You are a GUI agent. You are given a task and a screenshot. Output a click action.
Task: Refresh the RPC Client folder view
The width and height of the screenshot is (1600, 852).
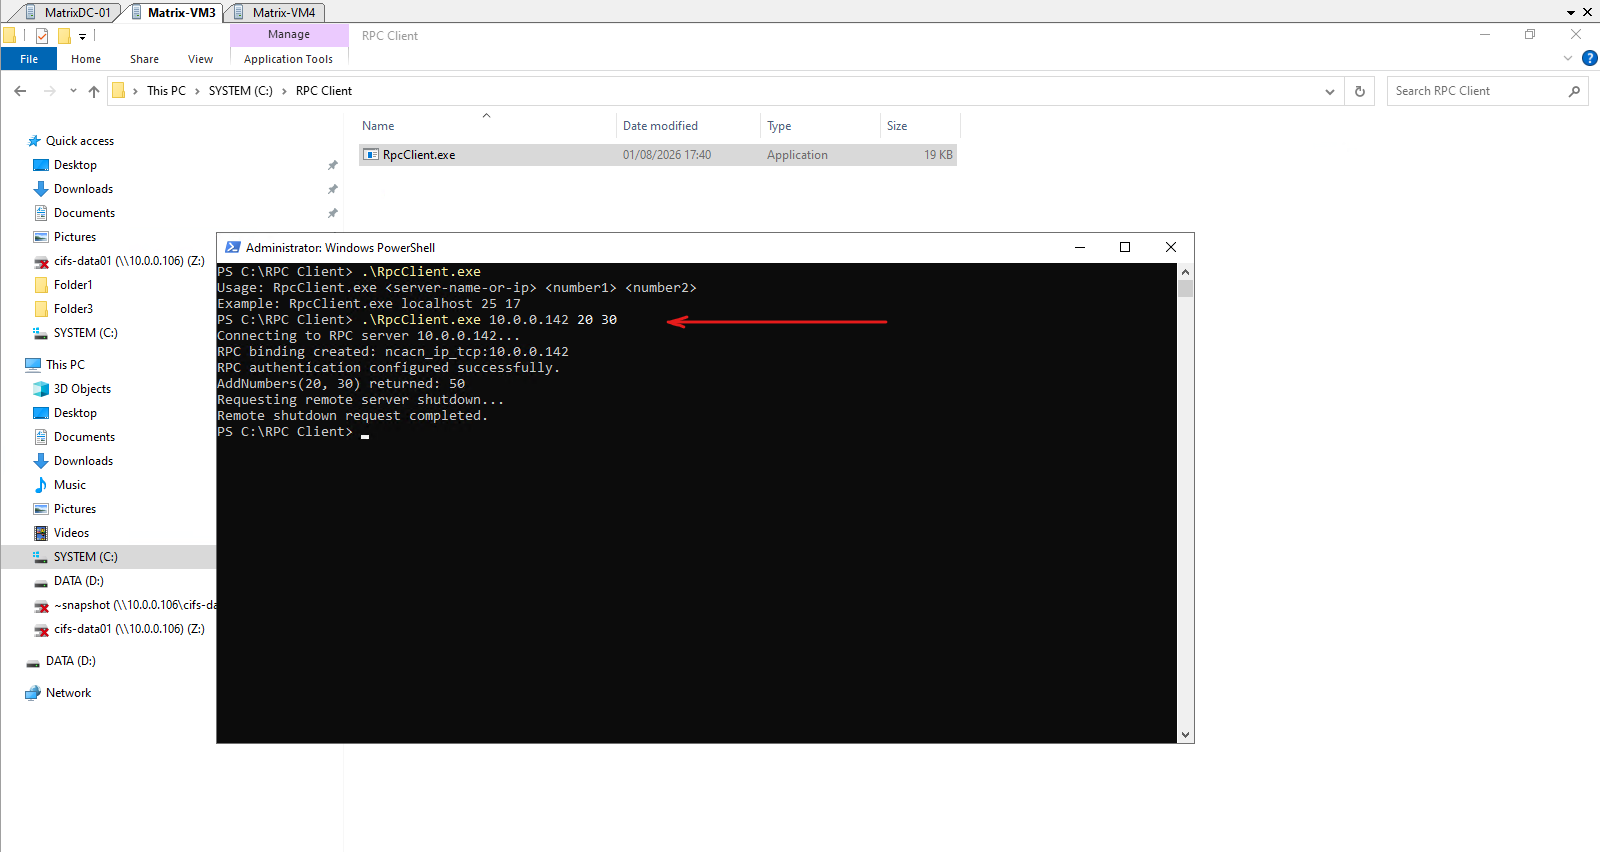tap(1360, 91)
